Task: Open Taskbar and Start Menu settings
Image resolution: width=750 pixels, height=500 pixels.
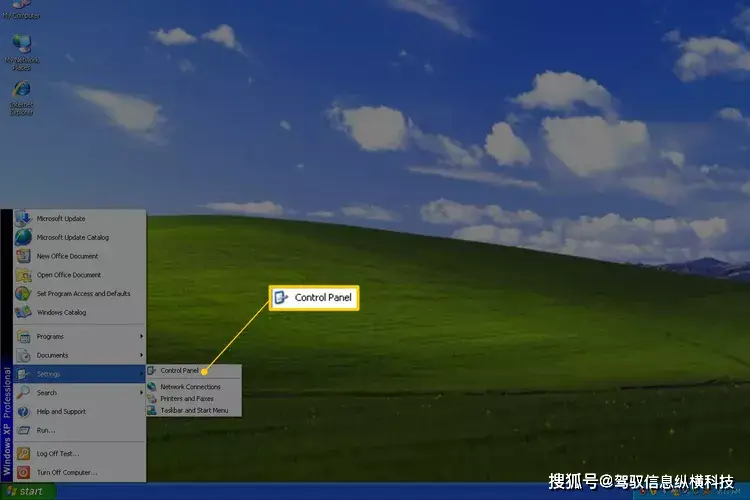Action: pyautogui.click(x=194, y=410)
